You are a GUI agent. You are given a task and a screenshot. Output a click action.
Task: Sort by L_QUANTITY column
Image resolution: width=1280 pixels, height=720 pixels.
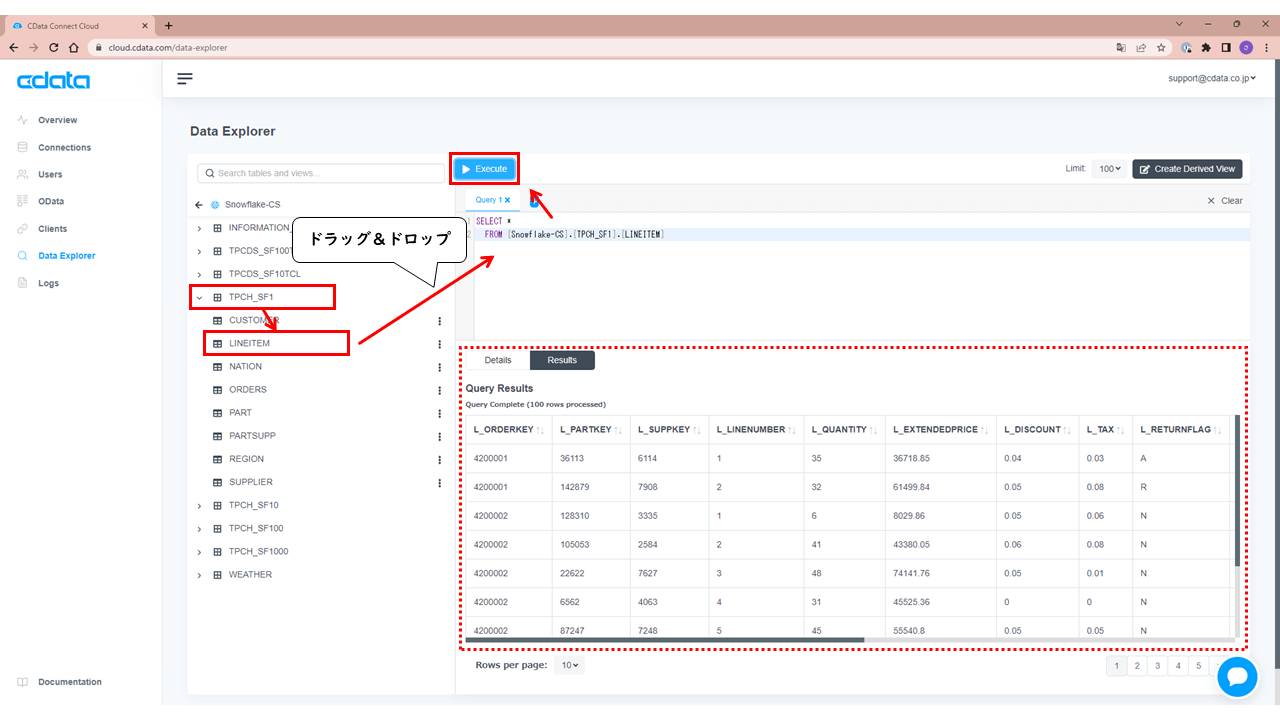click(x=874, y=430)
